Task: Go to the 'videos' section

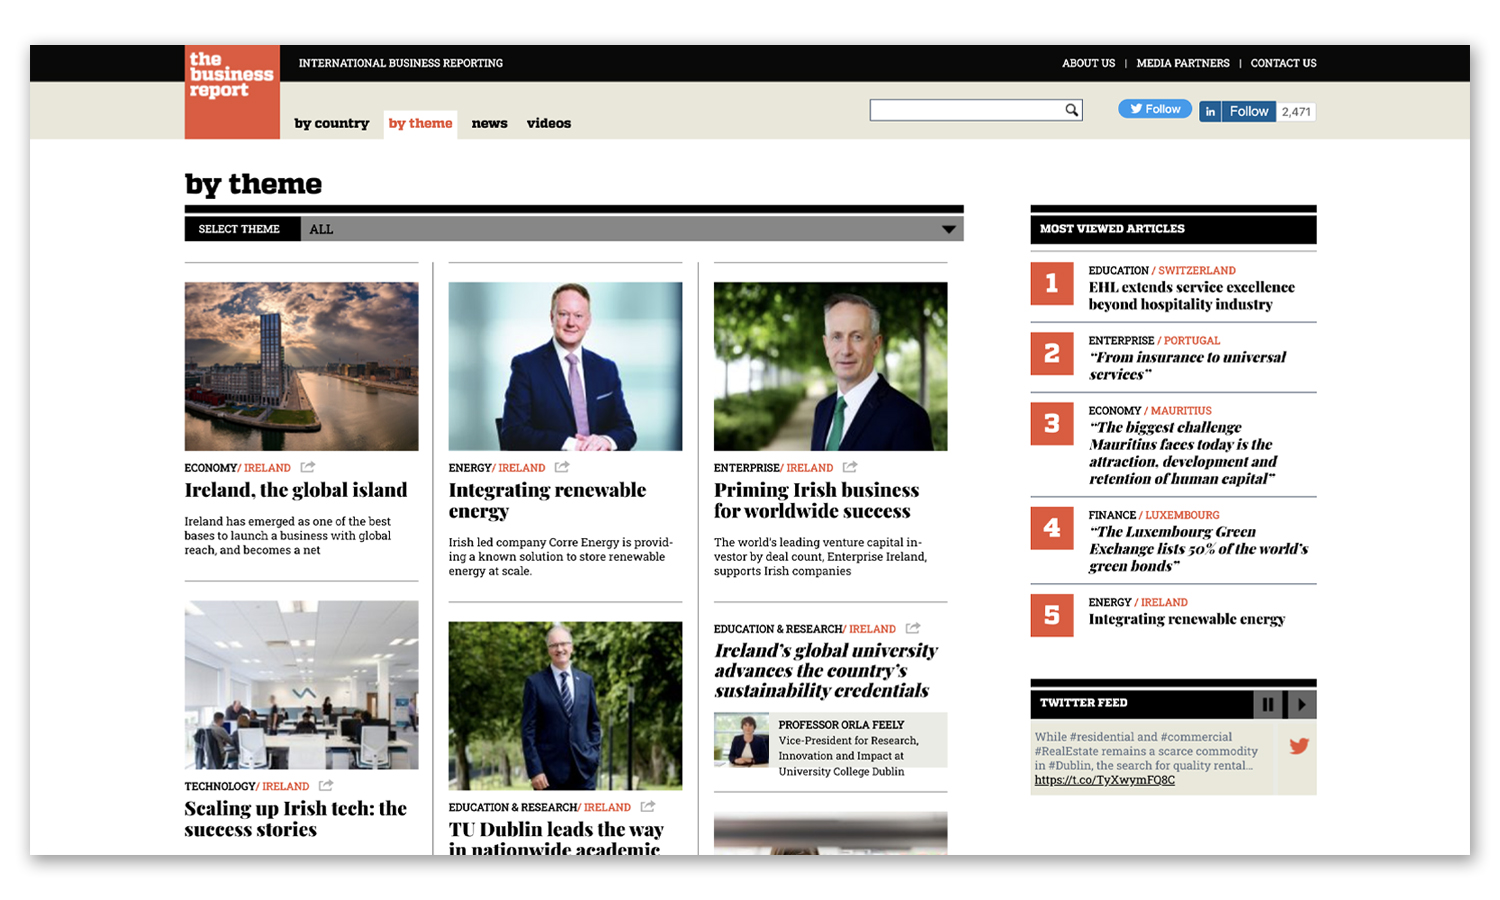Action: coord(548,124)
